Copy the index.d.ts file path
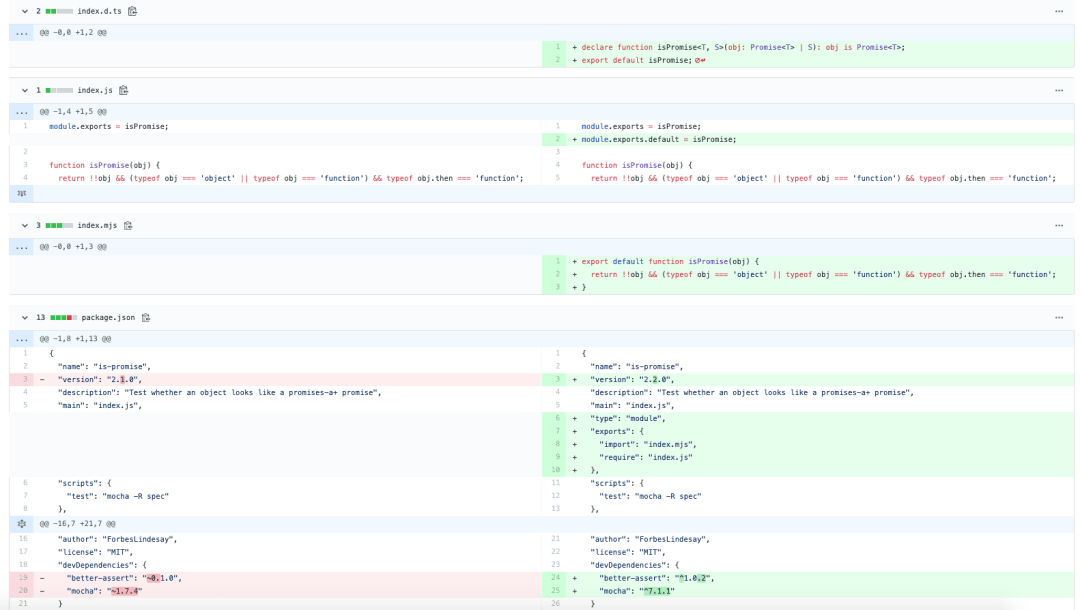The image size is (1080, 610). [132, 11]
